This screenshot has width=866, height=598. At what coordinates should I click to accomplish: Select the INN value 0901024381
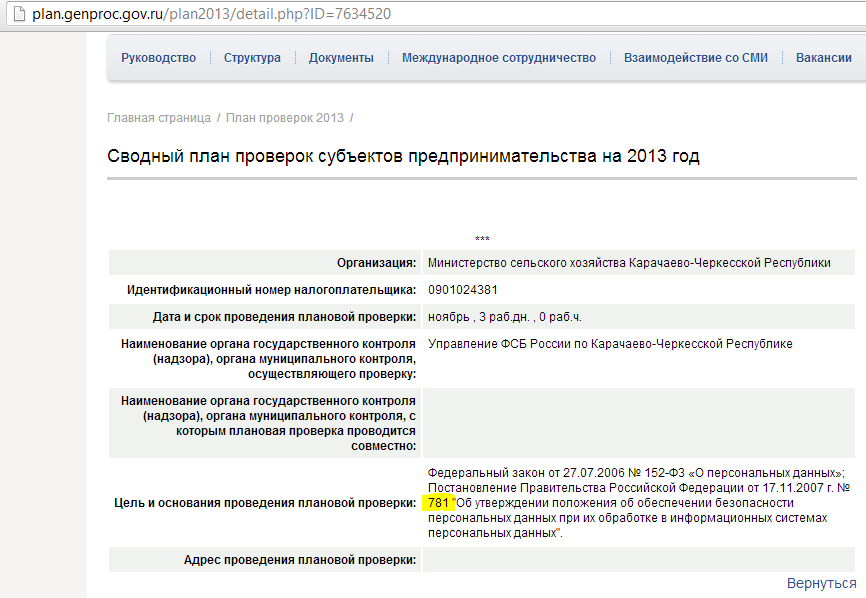[x=463, y=290]
